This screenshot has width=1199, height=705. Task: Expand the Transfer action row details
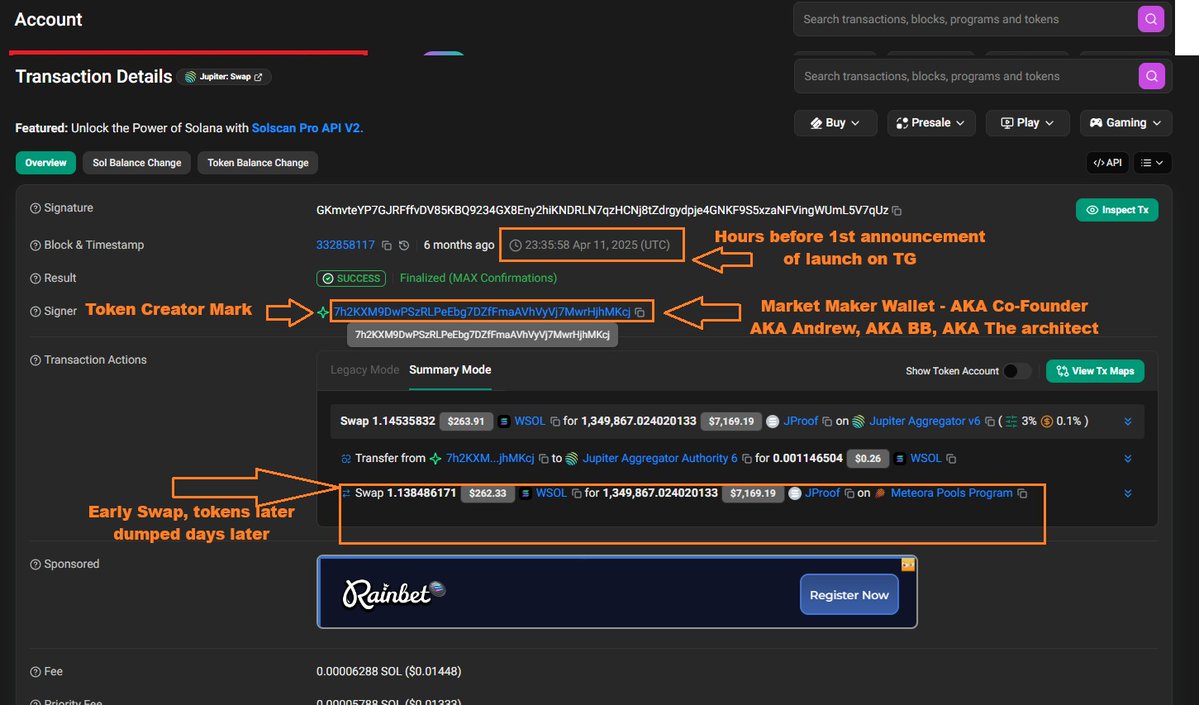coord(1127,458)
